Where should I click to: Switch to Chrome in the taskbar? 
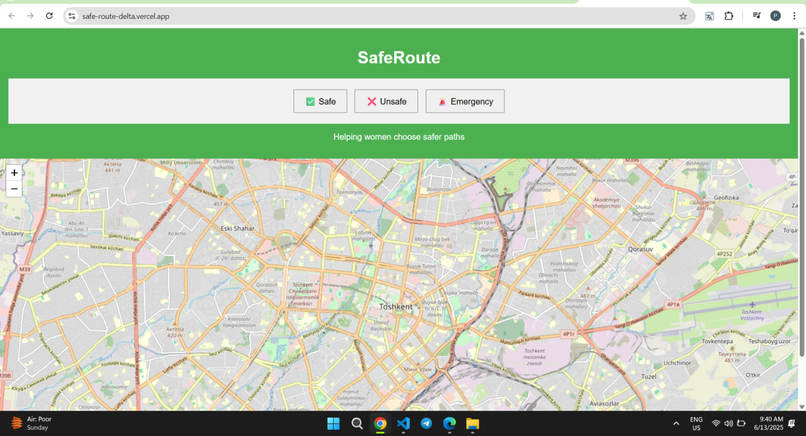coord(380,424)
